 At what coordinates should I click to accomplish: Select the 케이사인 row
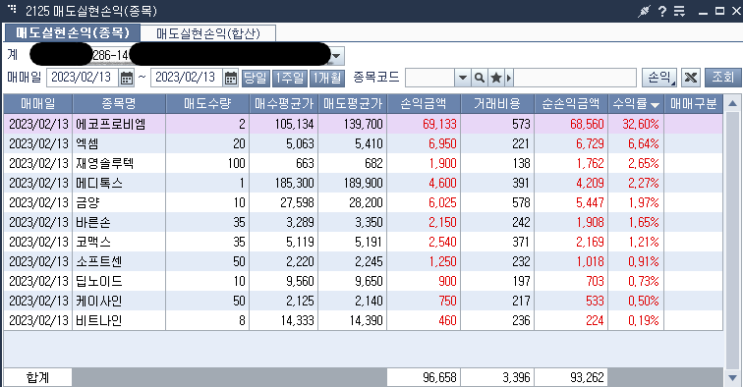pos(363,301)
